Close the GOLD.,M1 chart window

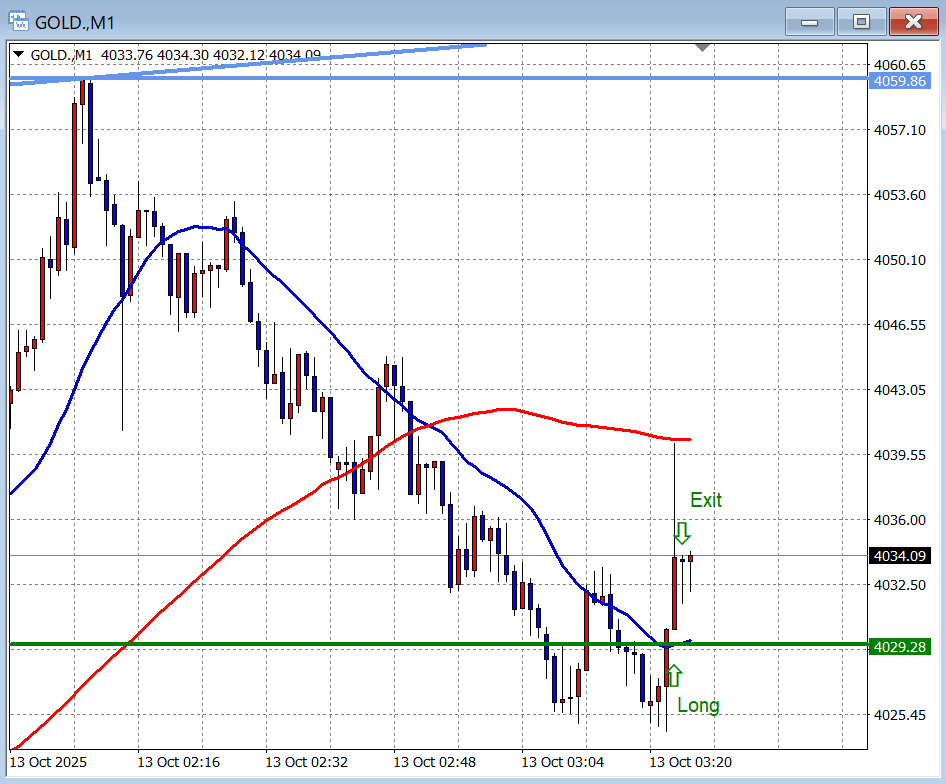(x=913, y=21)
